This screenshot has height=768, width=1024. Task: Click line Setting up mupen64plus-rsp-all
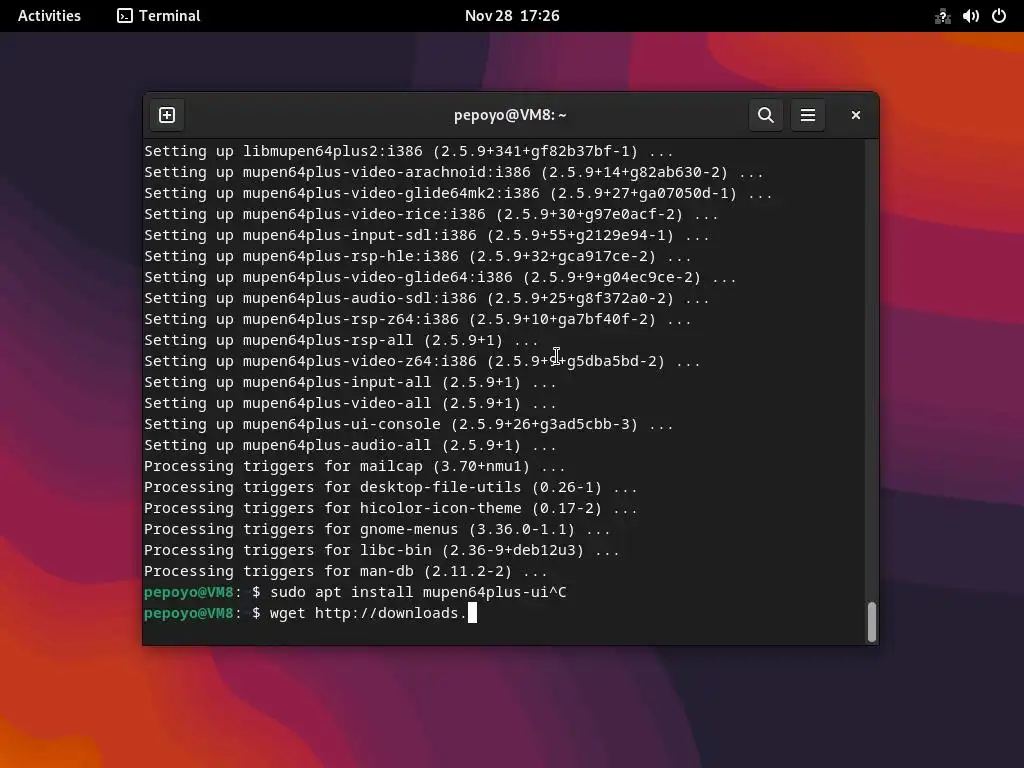342,340
